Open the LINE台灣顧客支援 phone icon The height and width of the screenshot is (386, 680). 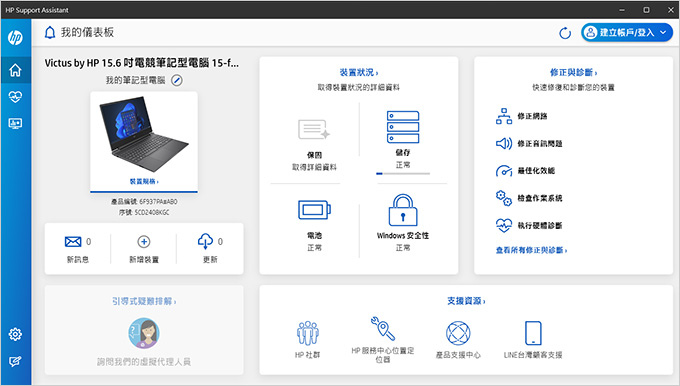click(x=533, y=333)
